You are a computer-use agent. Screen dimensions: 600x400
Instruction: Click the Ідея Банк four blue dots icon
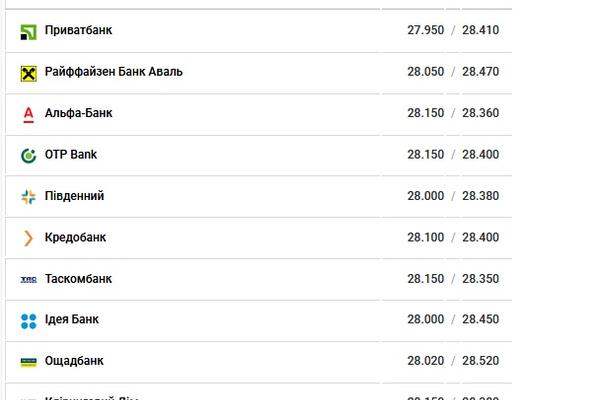click(x=28, y=321)
